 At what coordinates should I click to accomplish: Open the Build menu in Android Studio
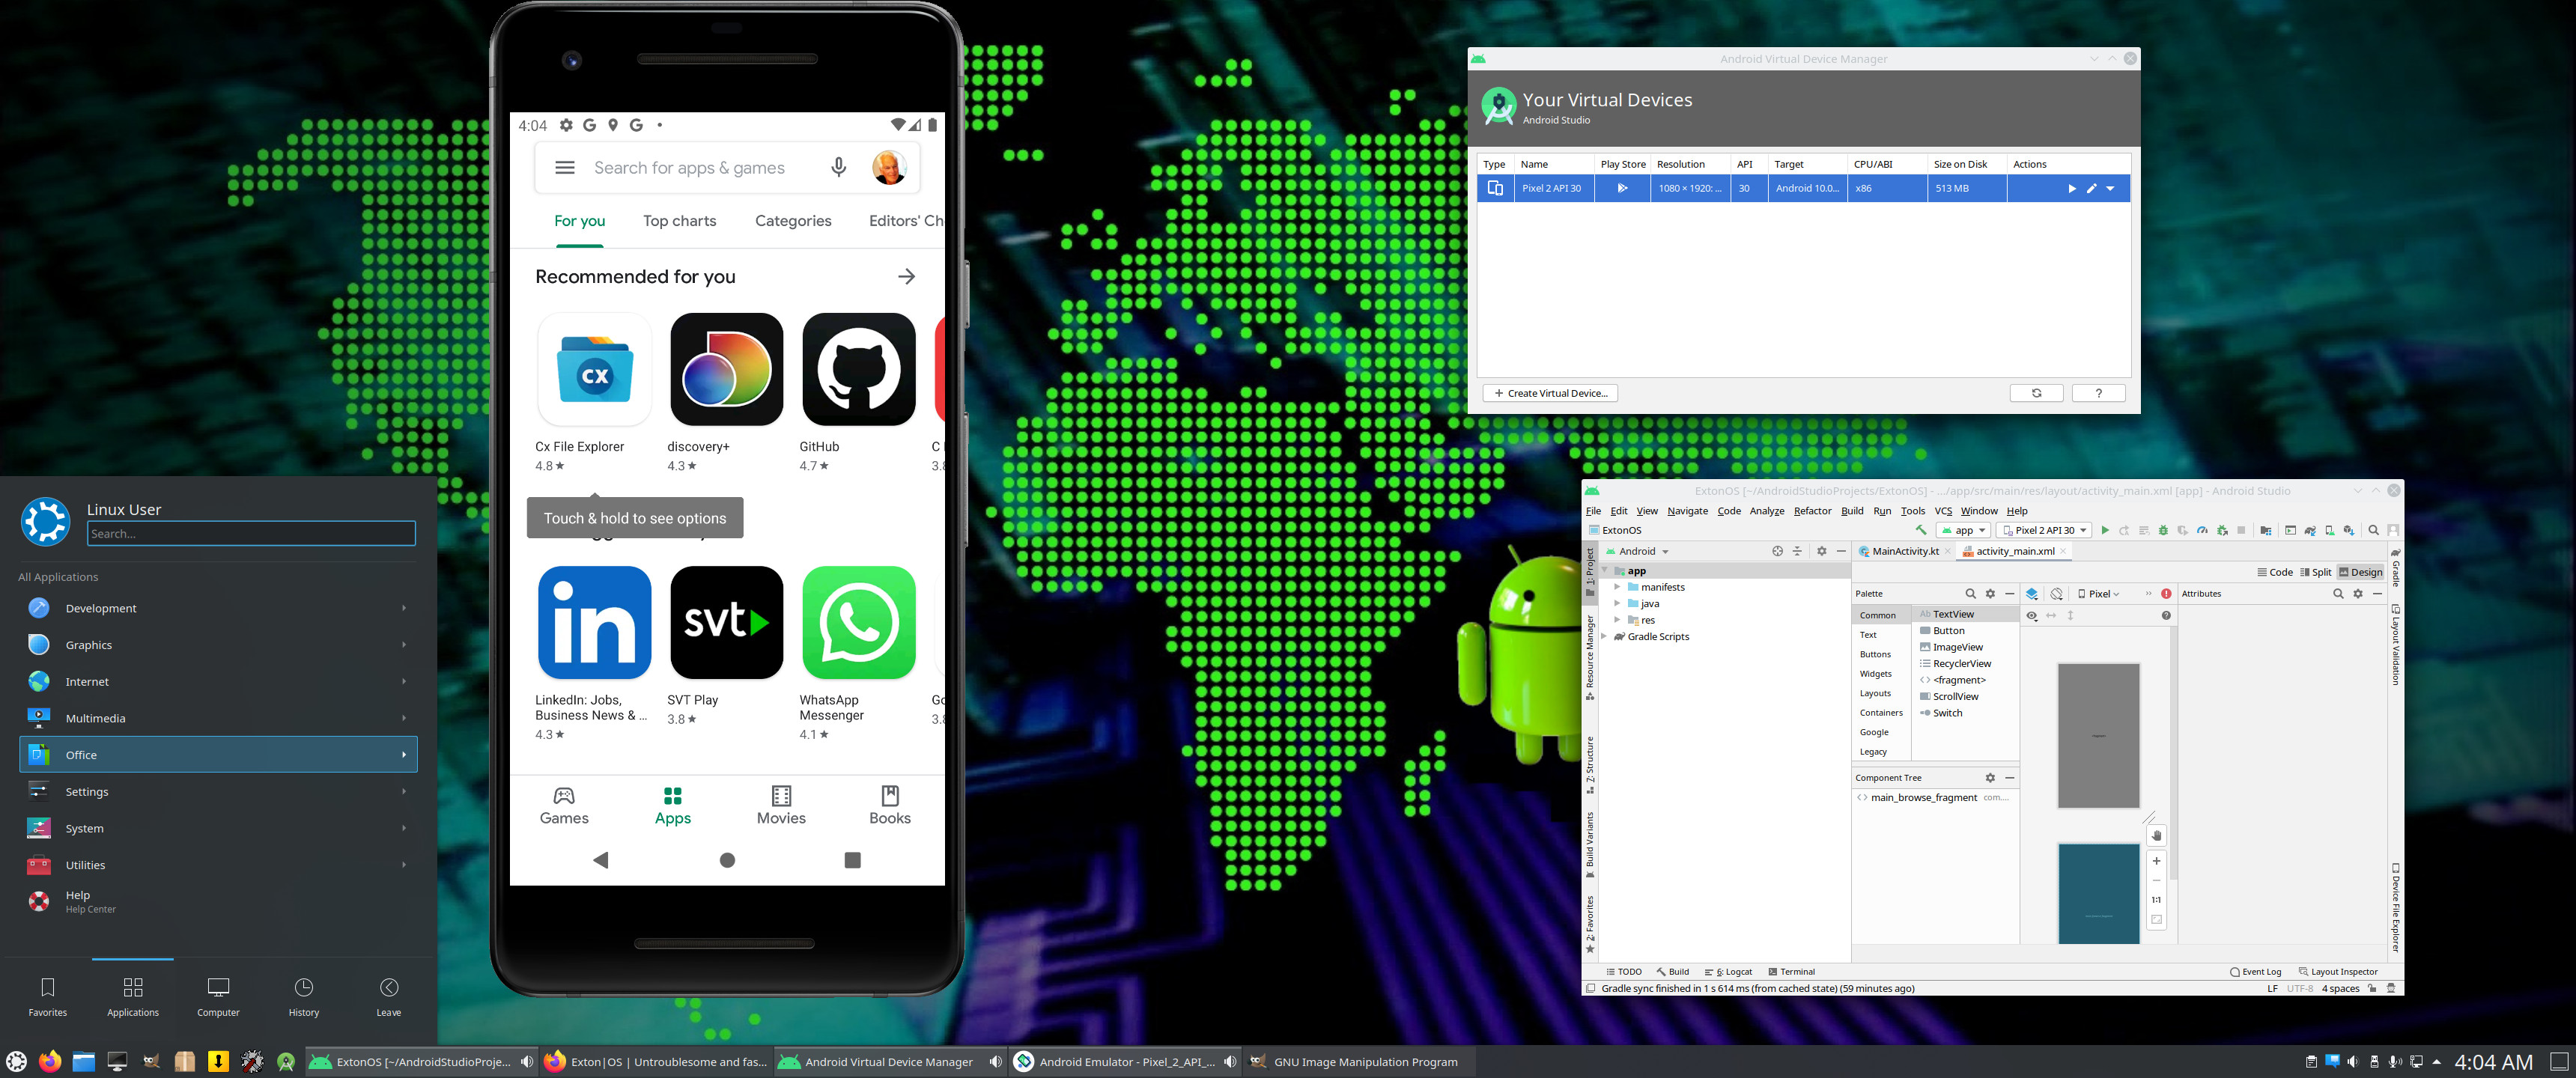tap(1852, 511)
